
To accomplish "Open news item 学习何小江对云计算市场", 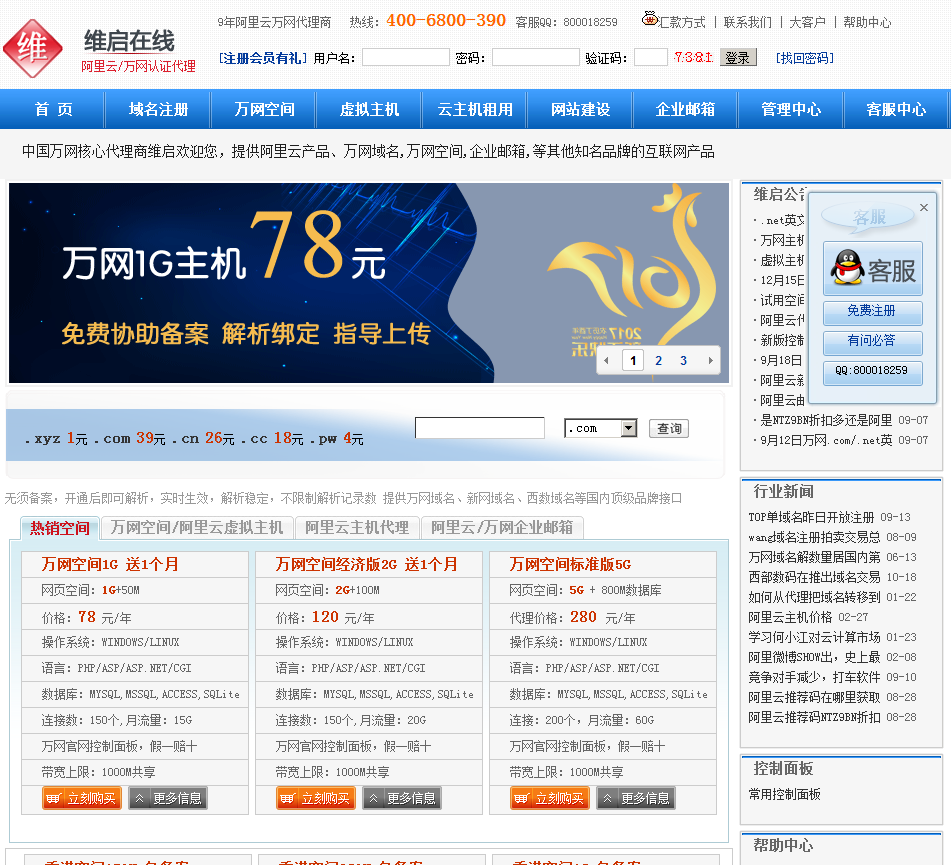I will pos(814,638).
